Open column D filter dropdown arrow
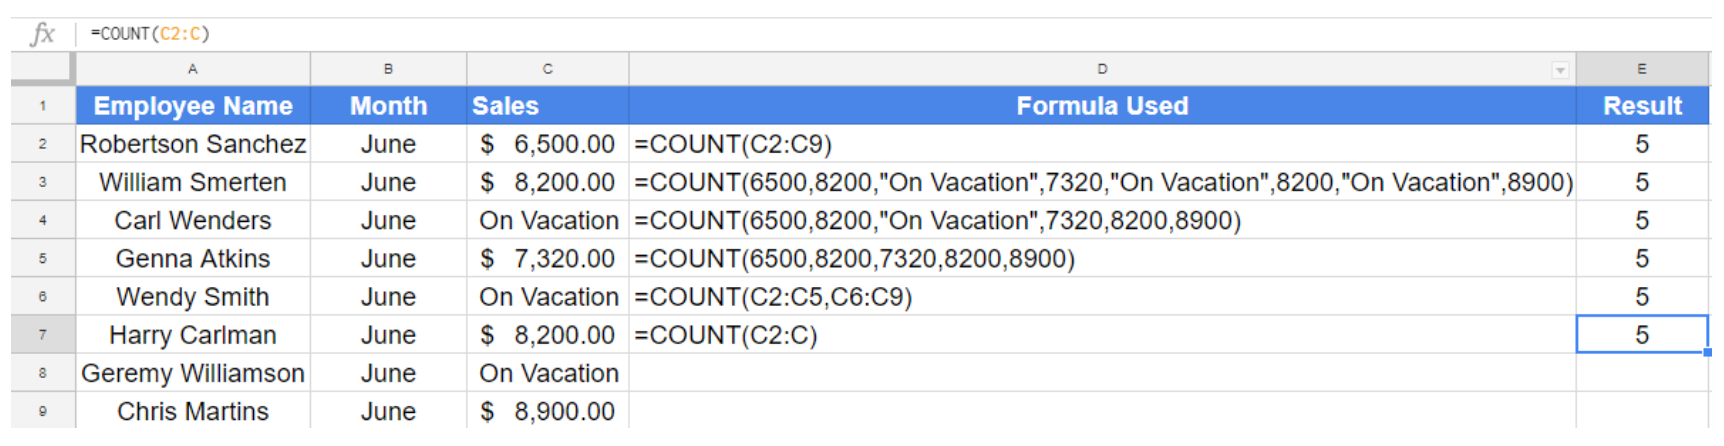This screenshot has width=1724, height=446. (x=1559, y=70)
